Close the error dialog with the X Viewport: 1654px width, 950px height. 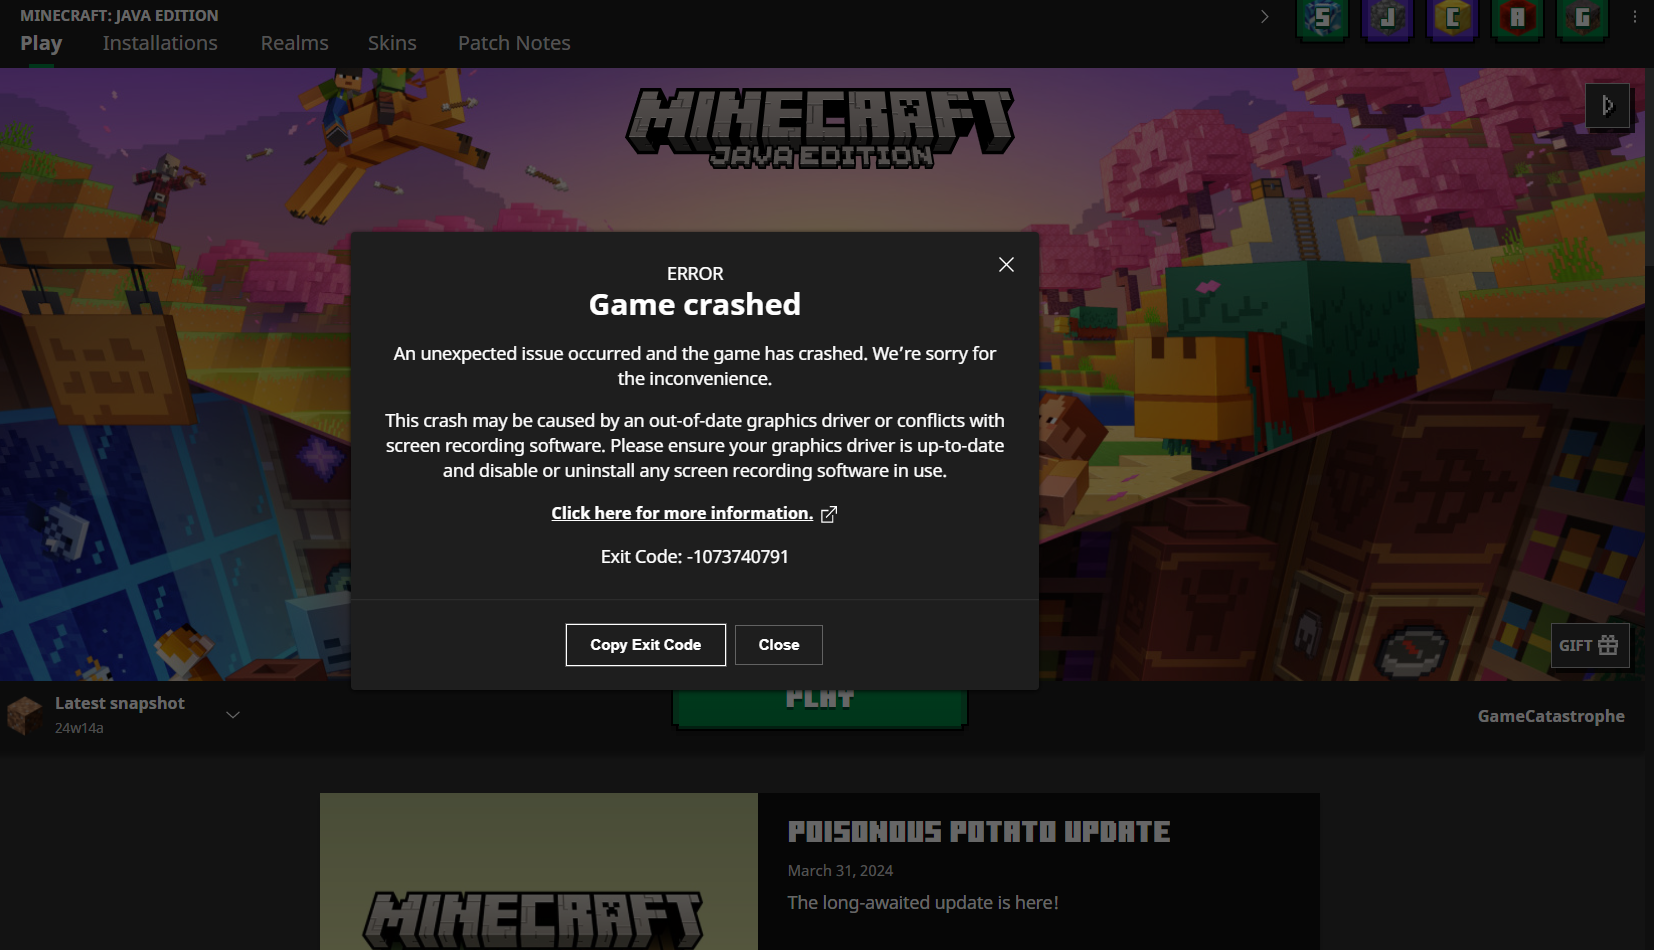(x=1006, y=264)
